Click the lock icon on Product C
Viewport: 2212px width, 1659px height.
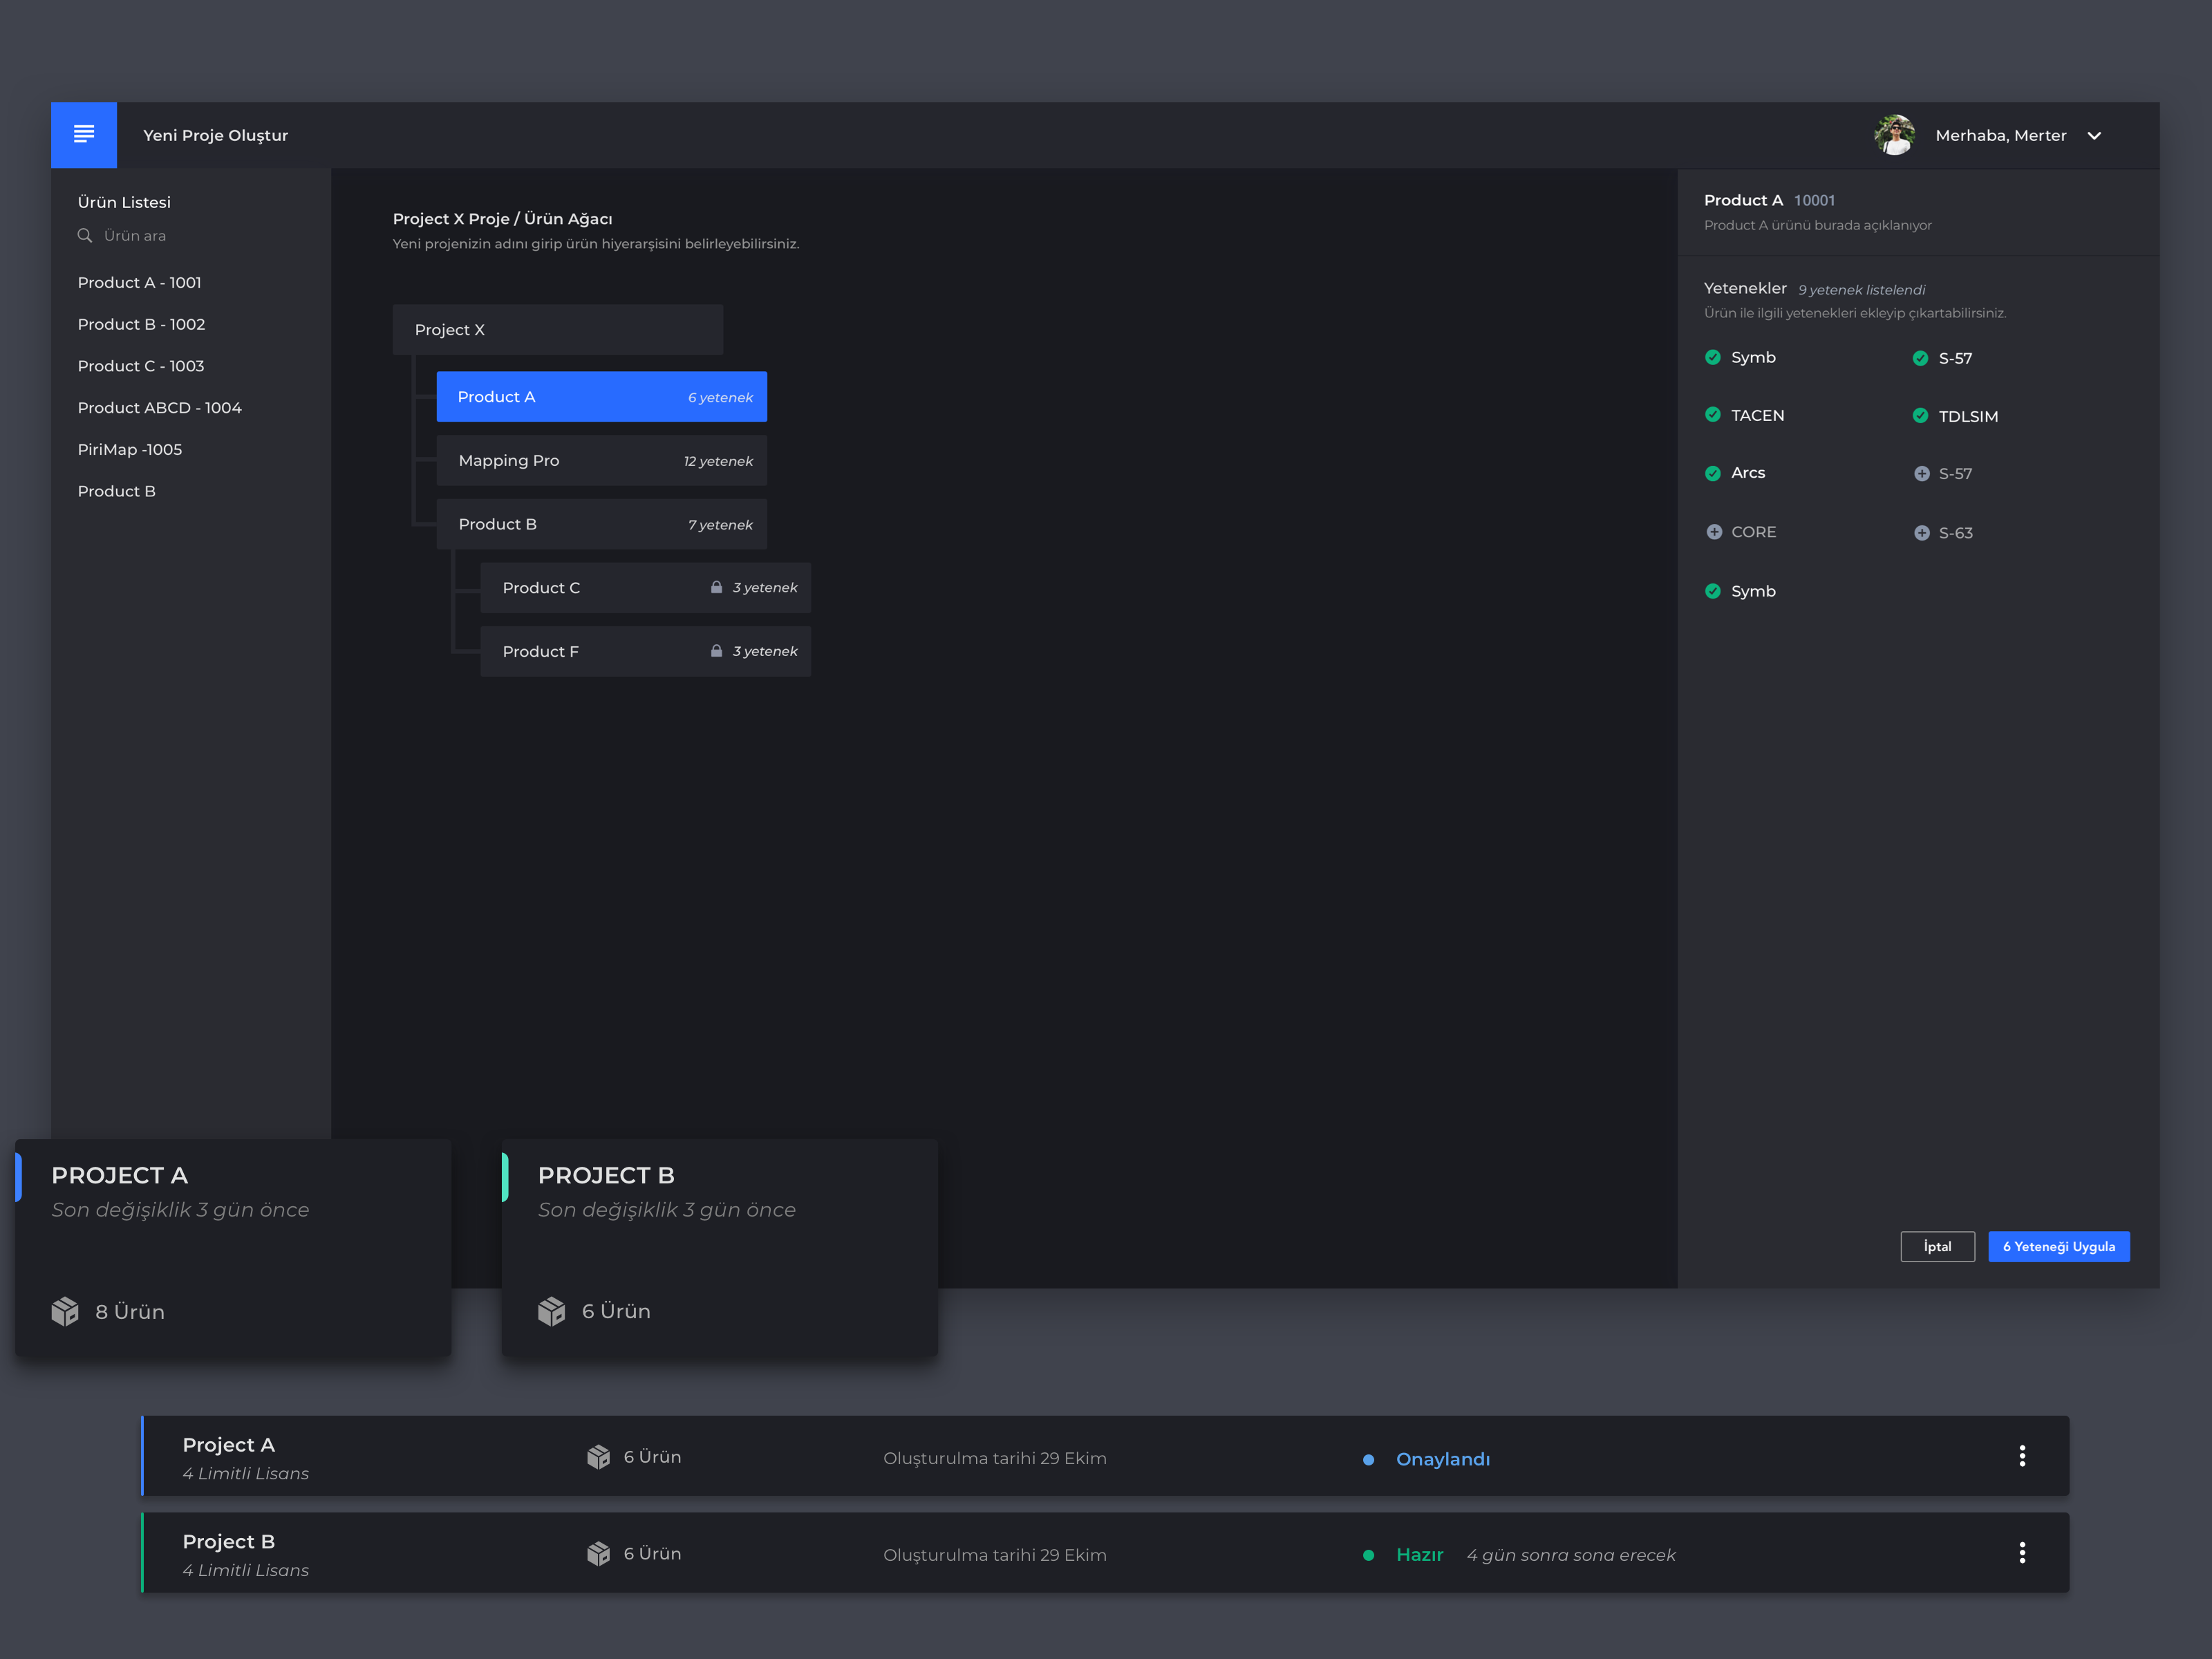tap(716, 587)
